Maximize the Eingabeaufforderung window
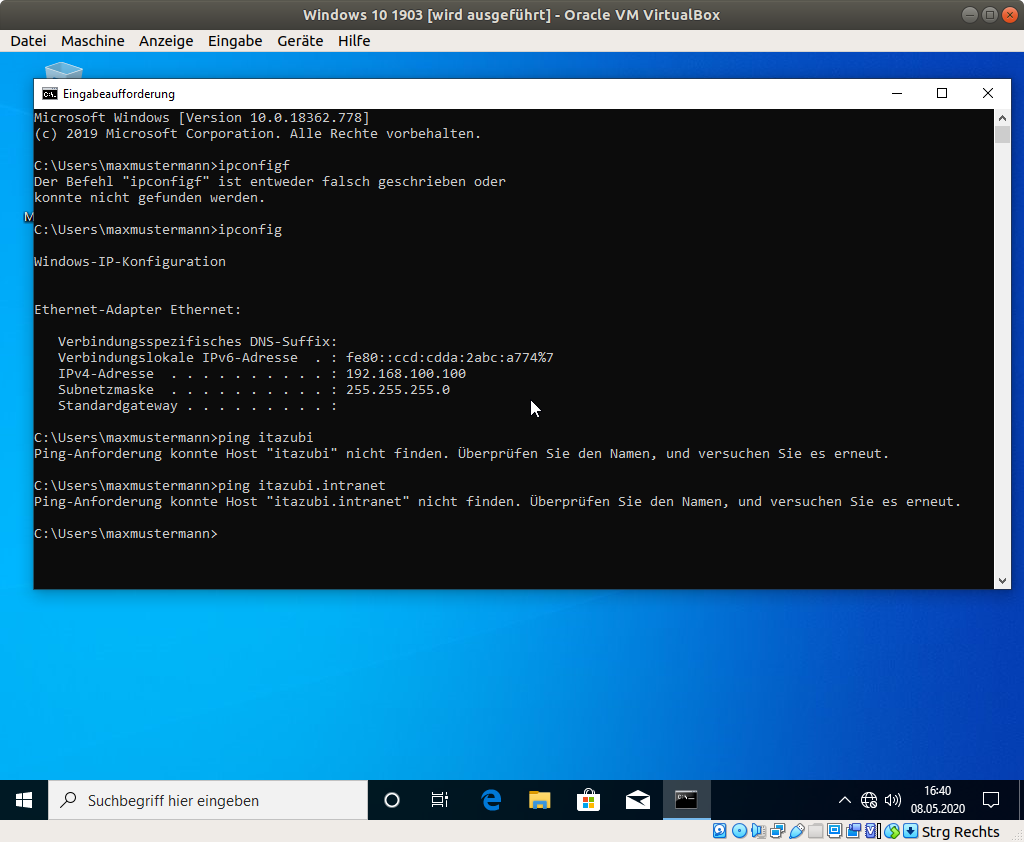Image resolution: width=1024 pixels, height=842 pixels. coord(942,93)
